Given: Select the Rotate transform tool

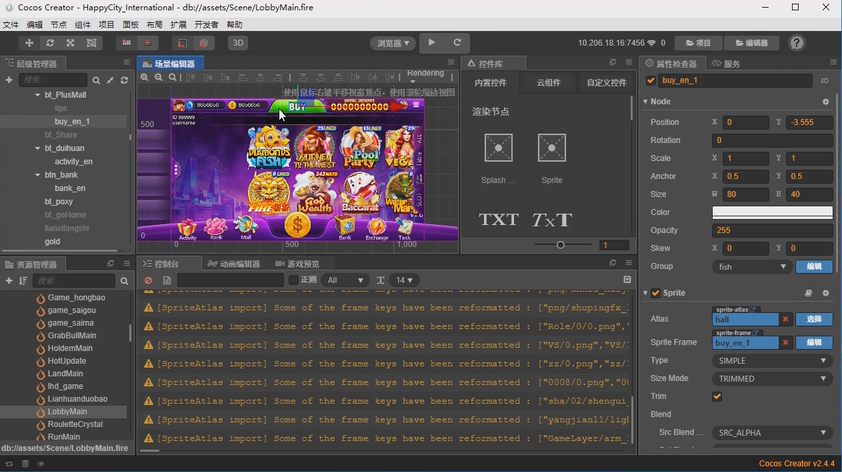Looking at the screenshot, I should [x=50, y=43].
